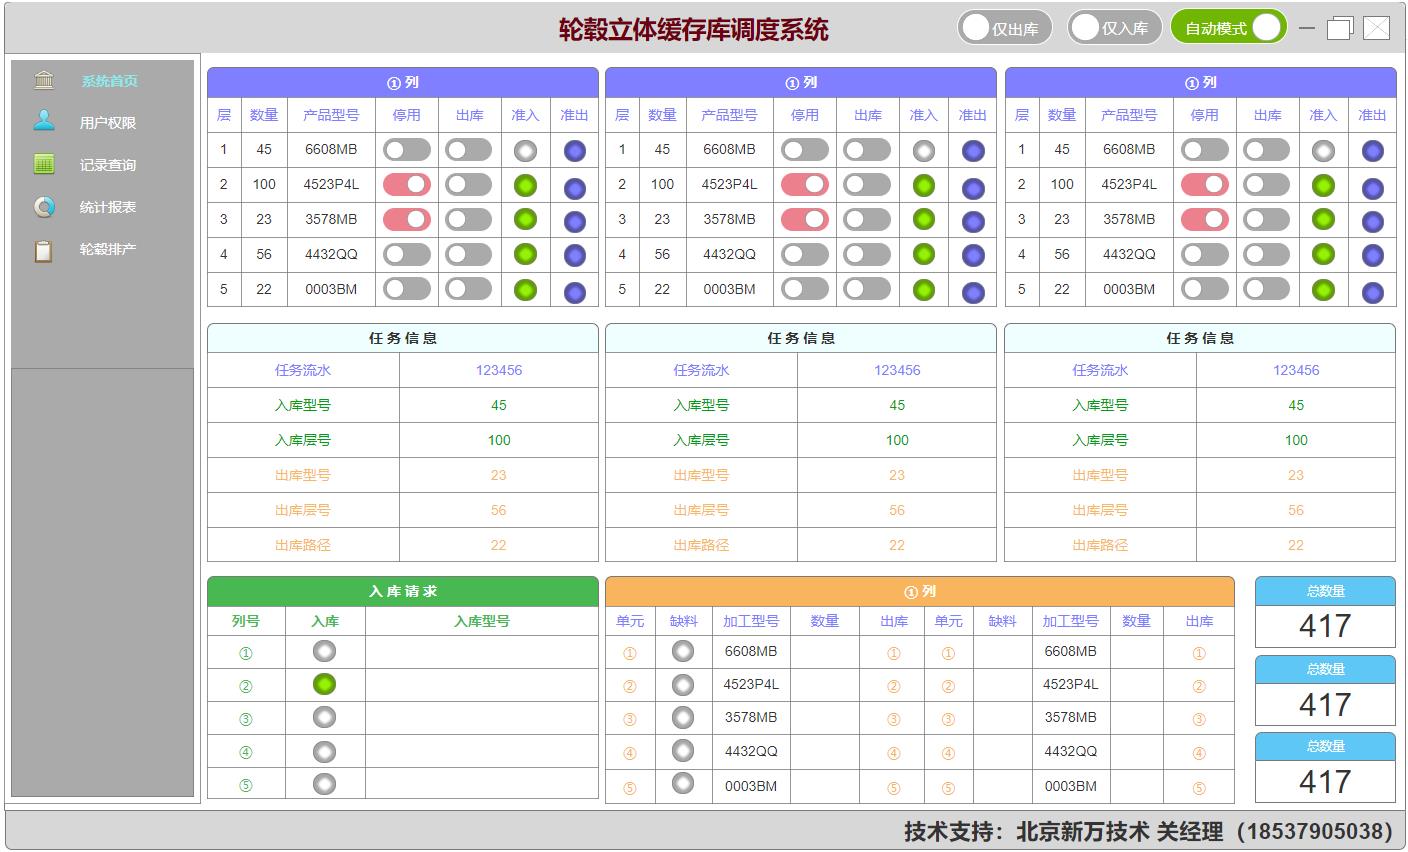
Task: Click the support phone number 18537905038
Action: click(x=1315, y=831)
